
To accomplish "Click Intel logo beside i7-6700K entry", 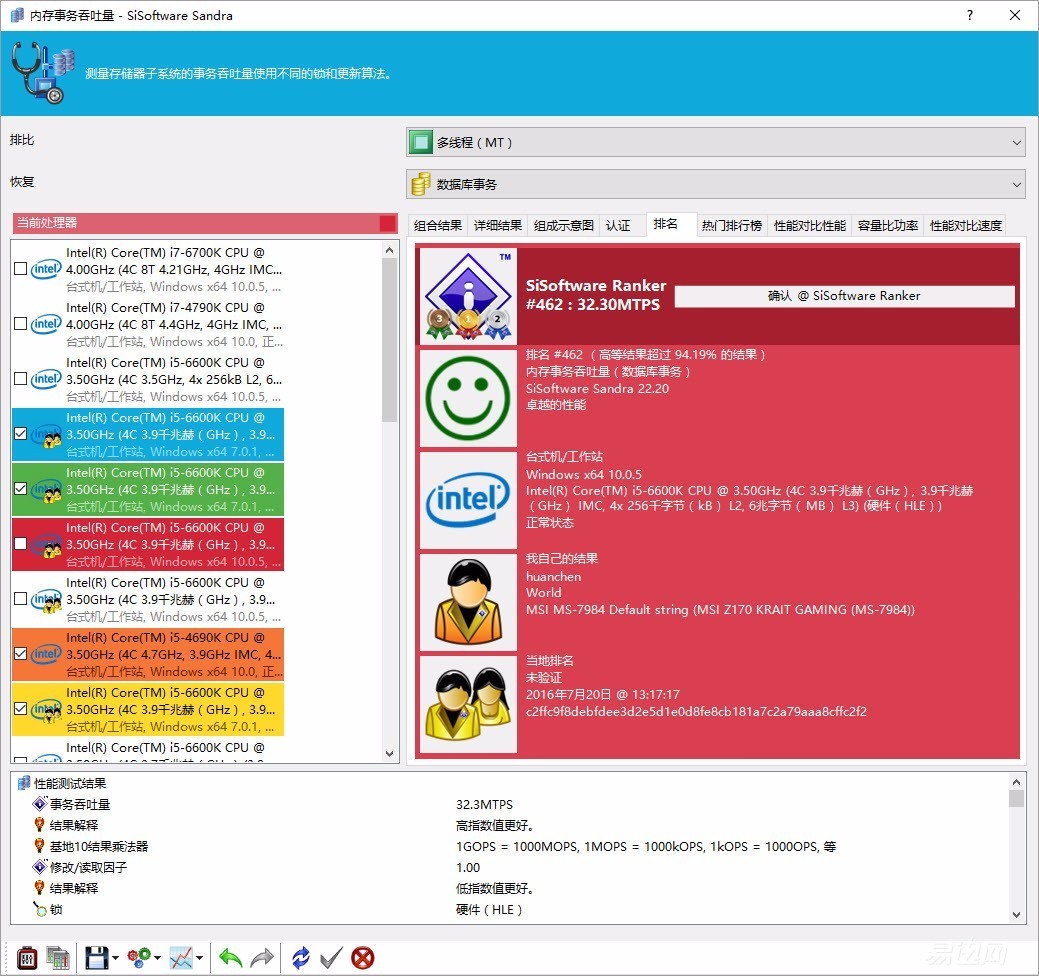I will pyautogui.click(x=46, y=269).
